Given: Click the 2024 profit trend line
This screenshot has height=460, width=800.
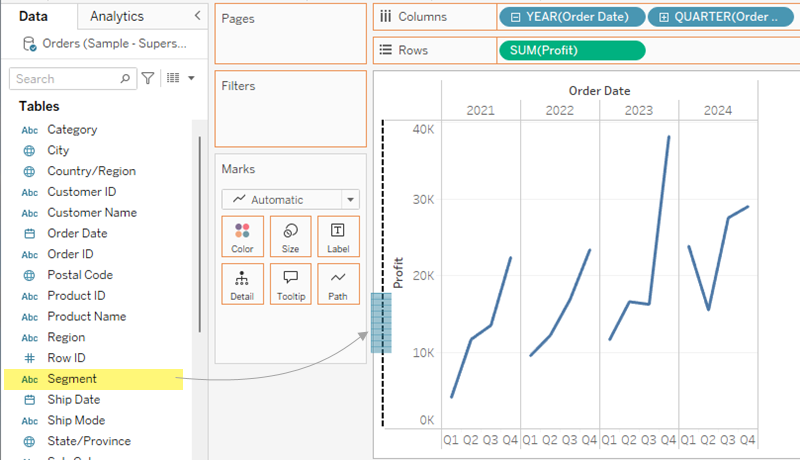Looking at the screenshot, I should [x=718, y=263].
